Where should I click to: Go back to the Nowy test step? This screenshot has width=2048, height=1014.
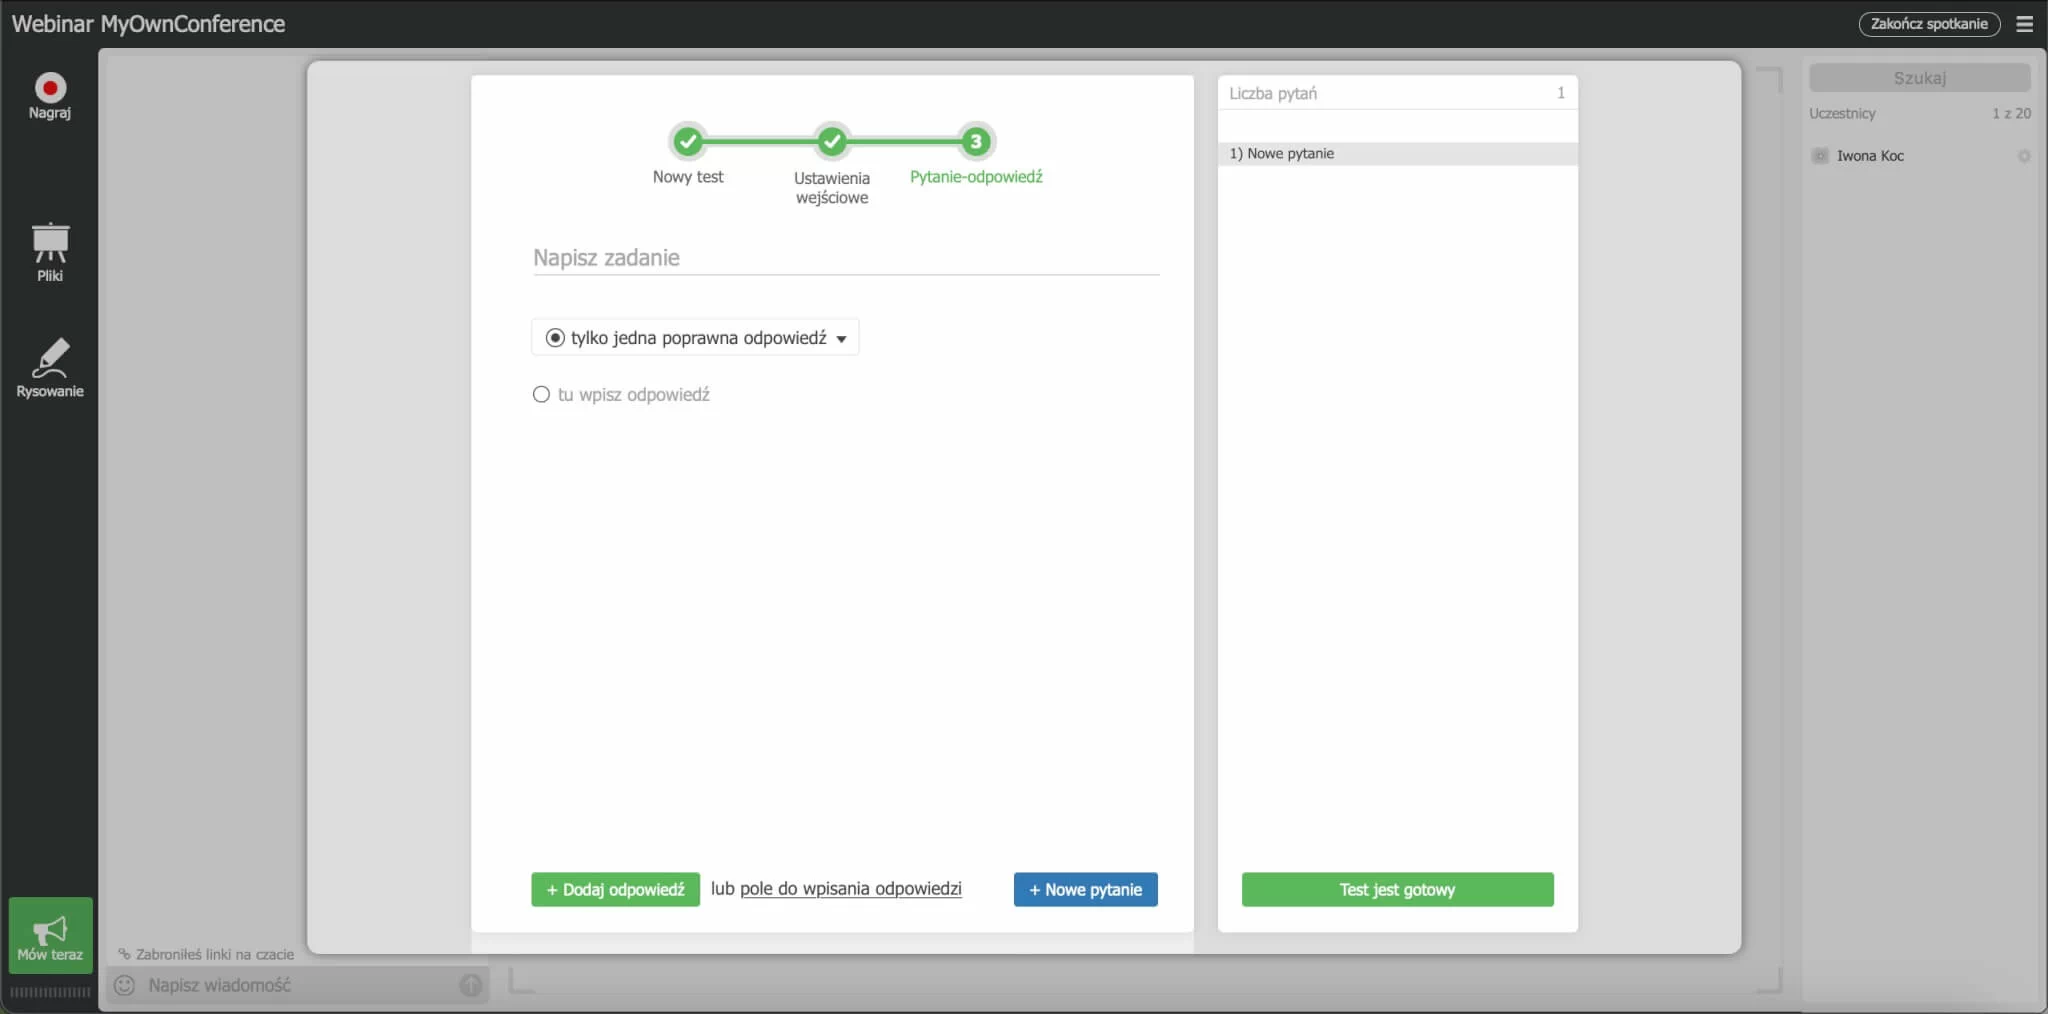(688, 141)
